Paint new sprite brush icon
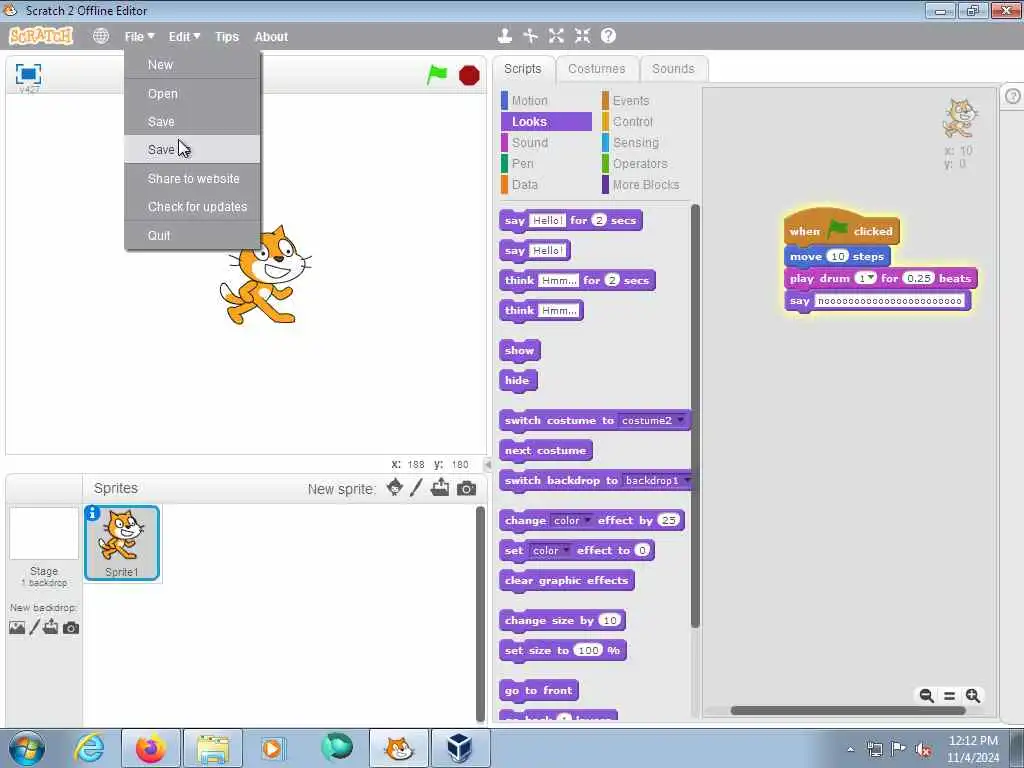 click(417, 488)
